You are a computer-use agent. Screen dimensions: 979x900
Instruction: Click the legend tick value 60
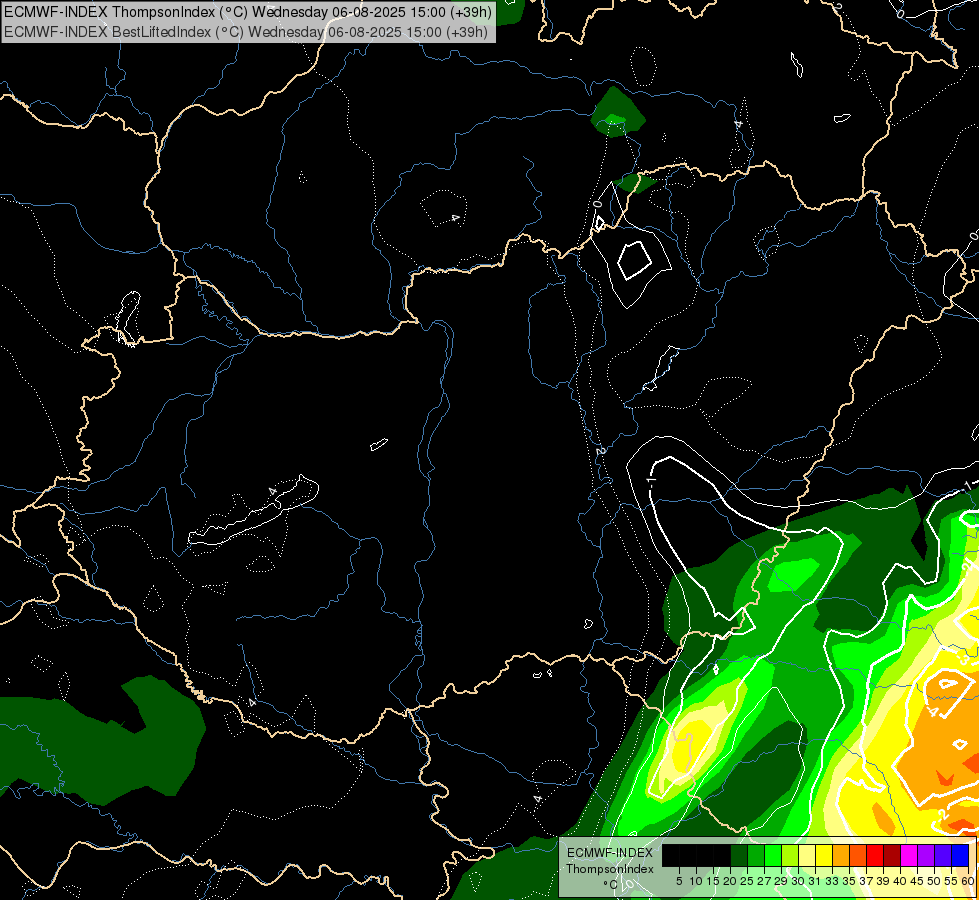point(968,881)
